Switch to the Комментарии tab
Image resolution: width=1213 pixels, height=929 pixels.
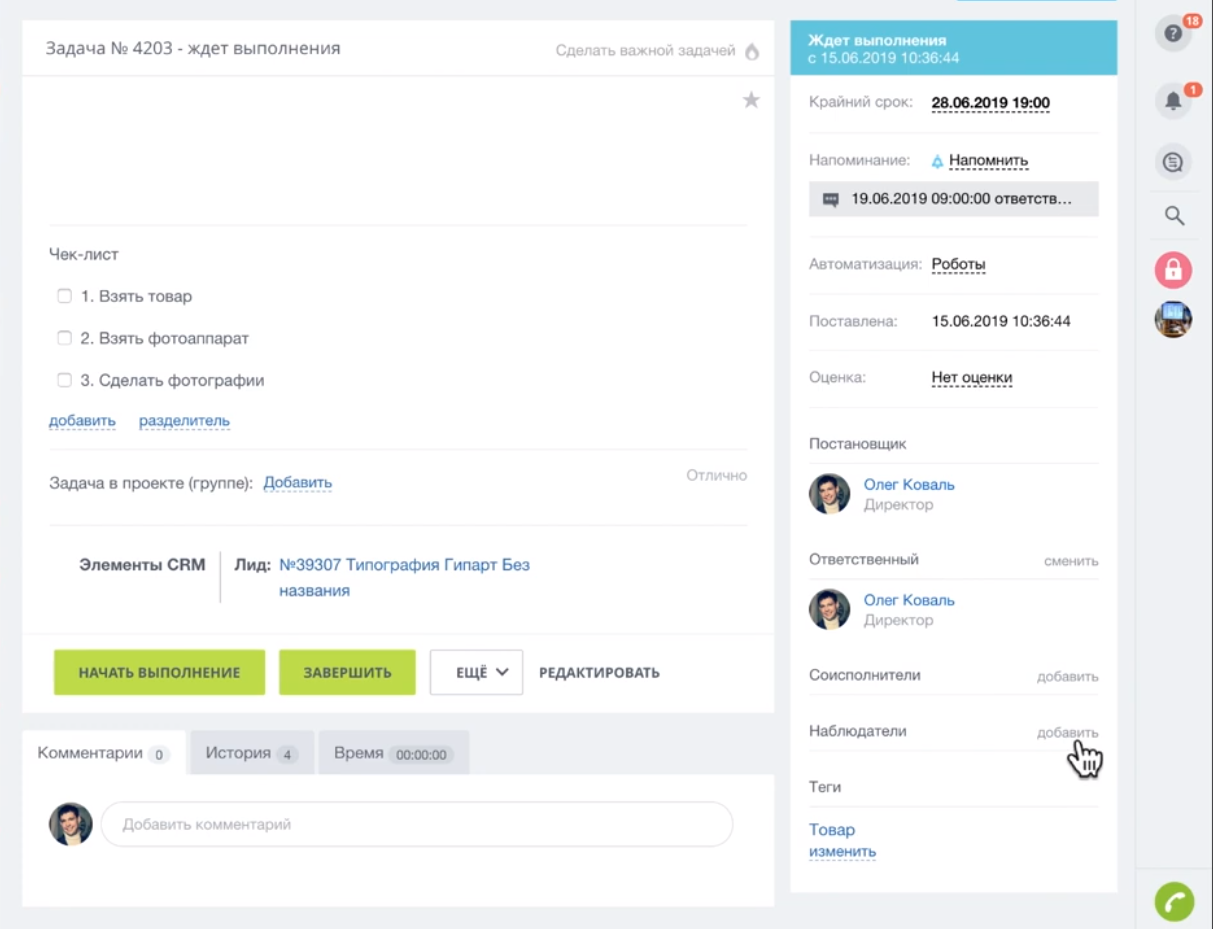tap(104, 753)
